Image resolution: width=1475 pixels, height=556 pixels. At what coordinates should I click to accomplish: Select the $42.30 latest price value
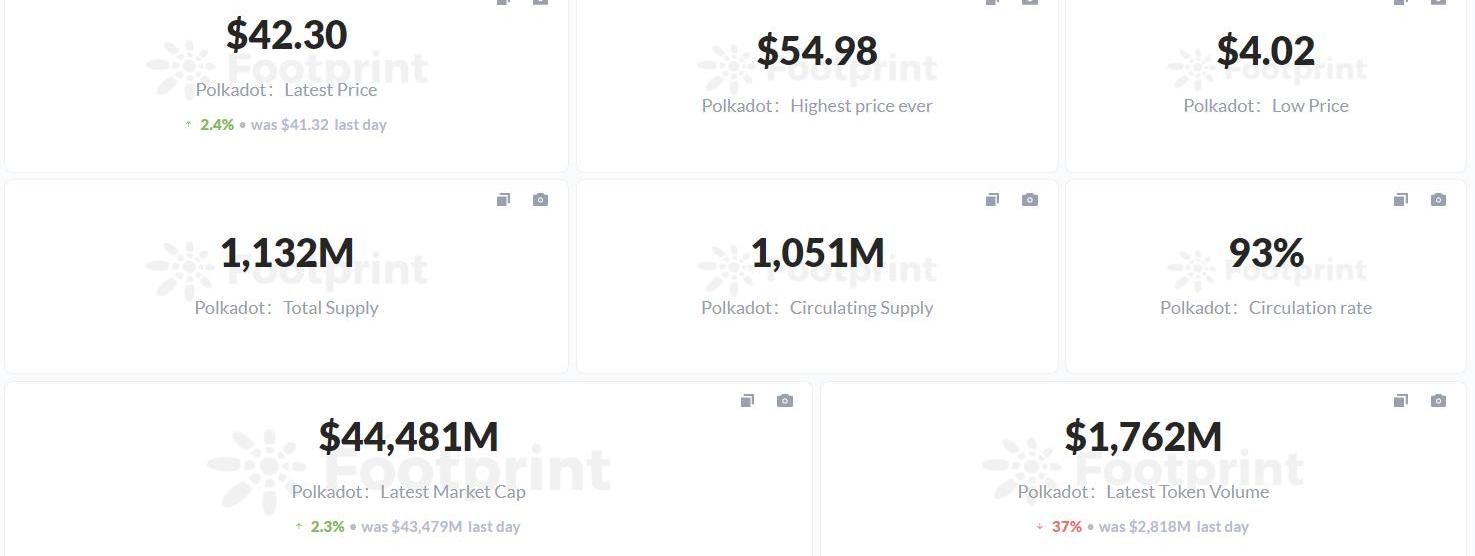click(287, 35)
